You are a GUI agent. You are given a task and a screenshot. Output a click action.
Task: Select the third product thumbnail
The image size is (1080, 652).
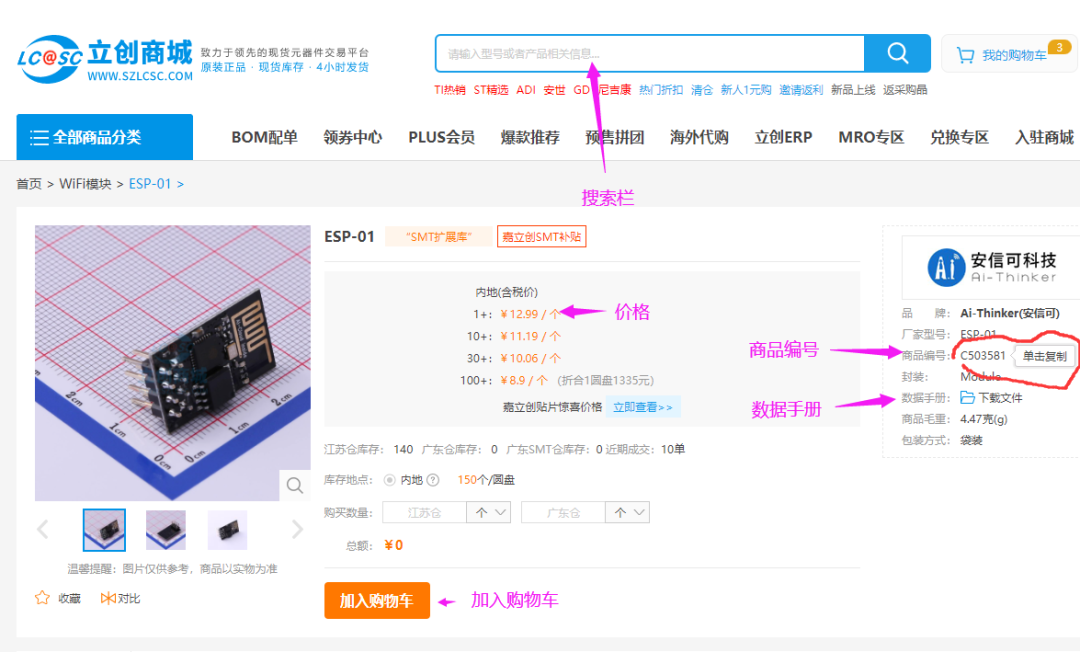(227, 530)
